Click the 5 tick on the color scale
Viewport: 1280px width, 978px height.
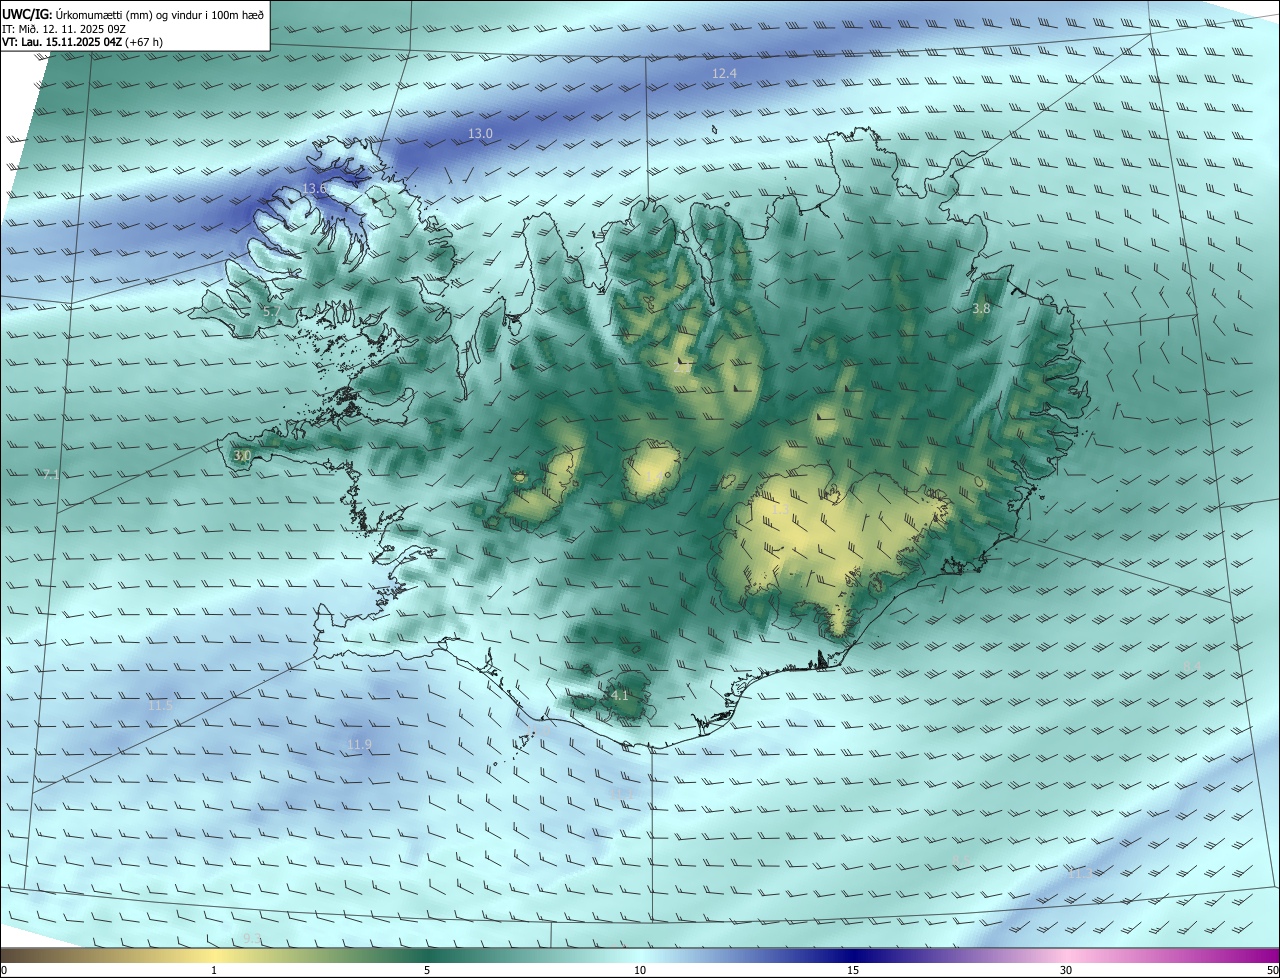click(x=427, y=970)
